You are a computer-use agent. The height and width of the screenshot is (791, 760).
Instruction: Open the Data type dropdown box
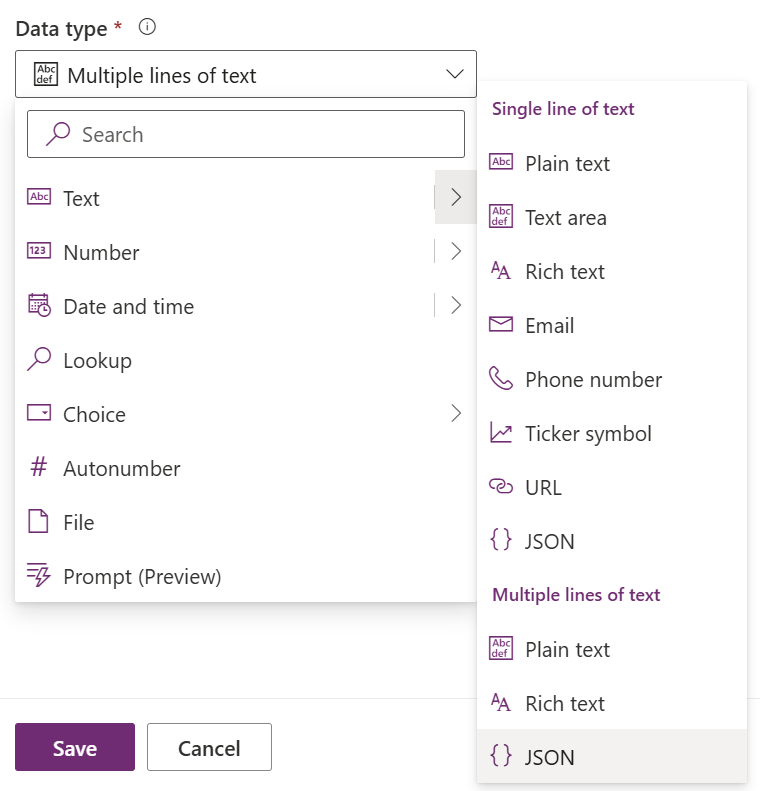246,75
